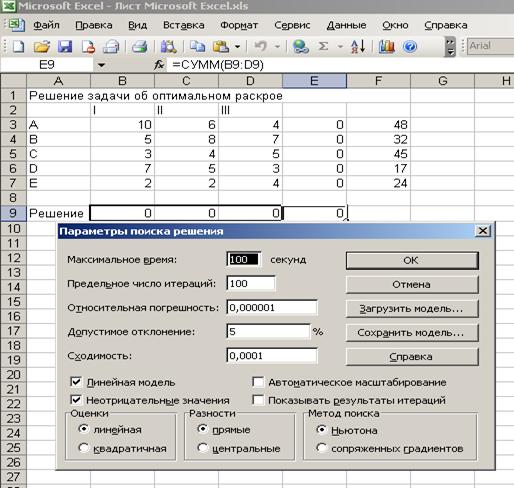Click the Сохранить модель button
The width and height of the screenshot is (514, 488).
(x=412, y=333)
